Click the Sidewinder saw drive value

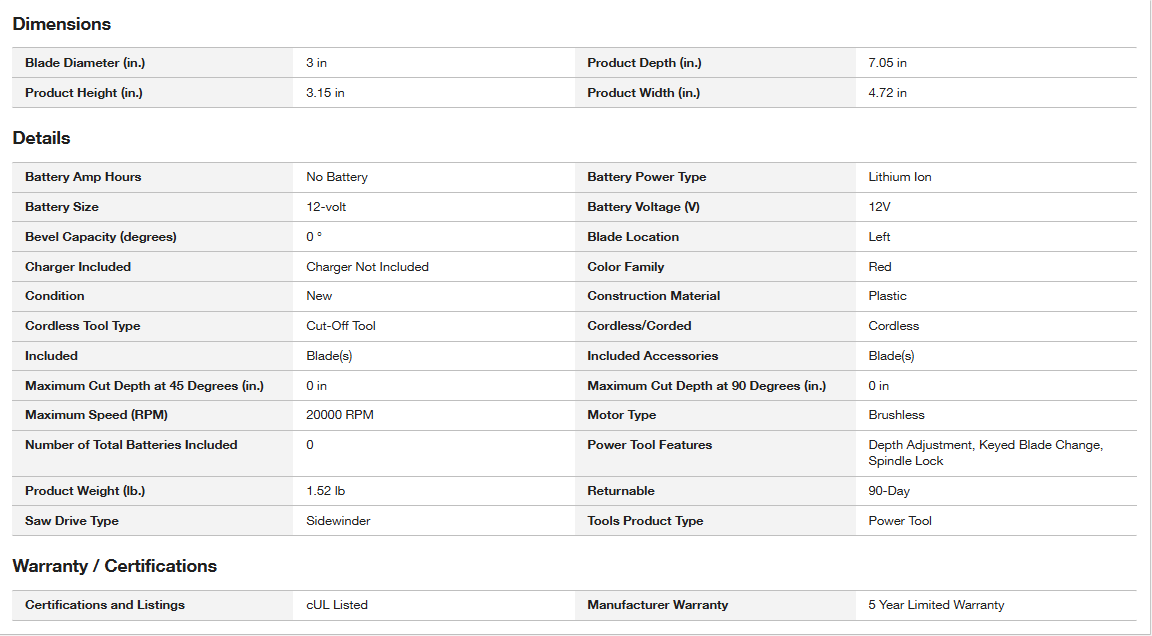pyautogui.click(x=338, y=521)
